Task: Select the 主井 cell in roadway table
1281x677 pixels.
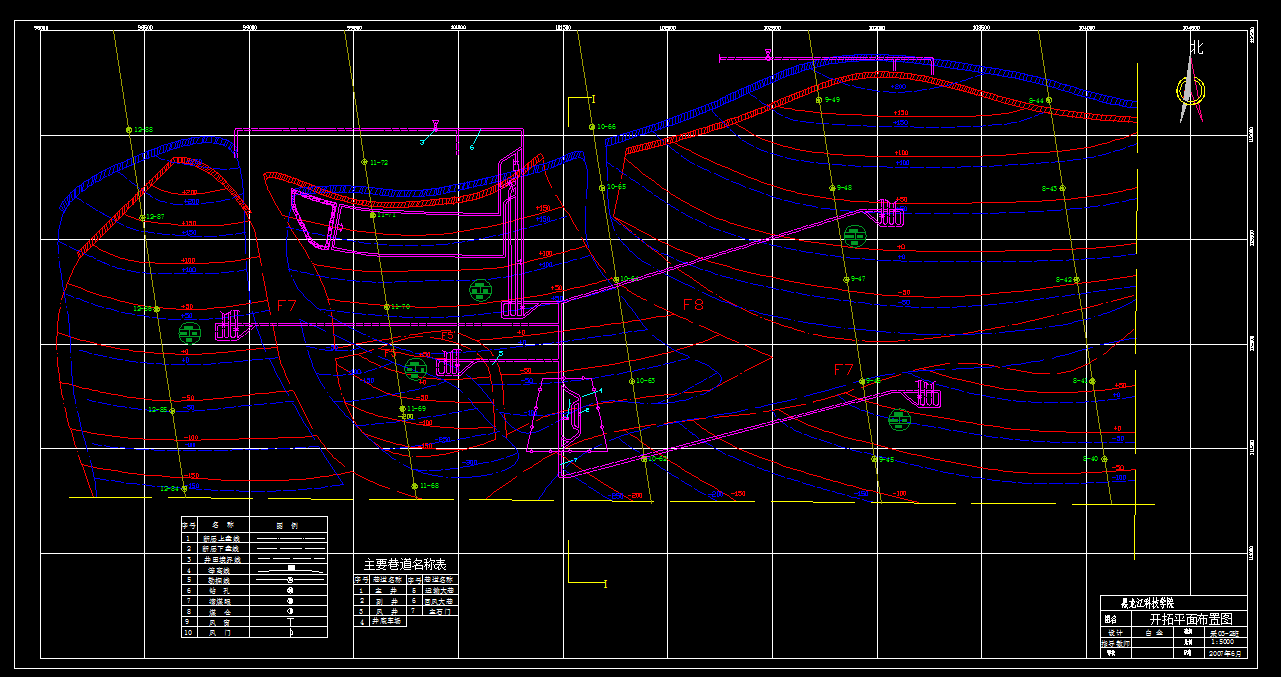Action: [387, 590]
